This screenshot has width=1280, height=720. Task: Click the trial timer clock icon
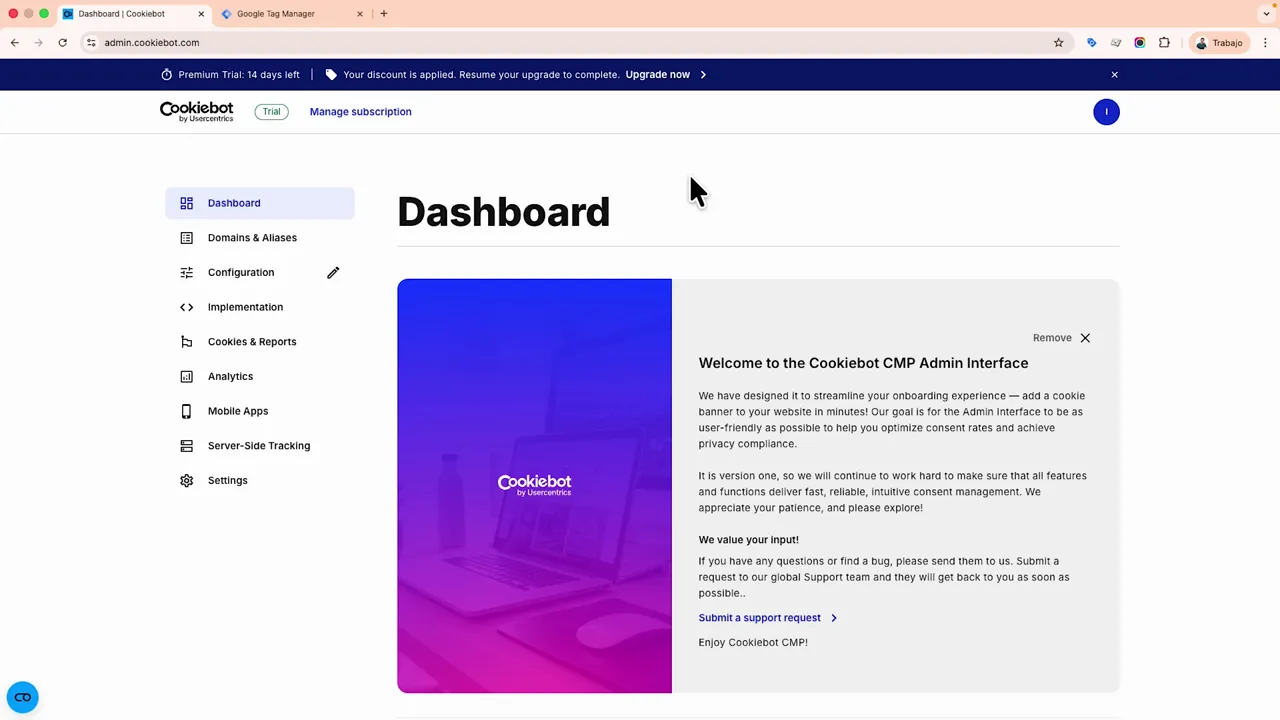pyautogui.click(x=167, y=74)
